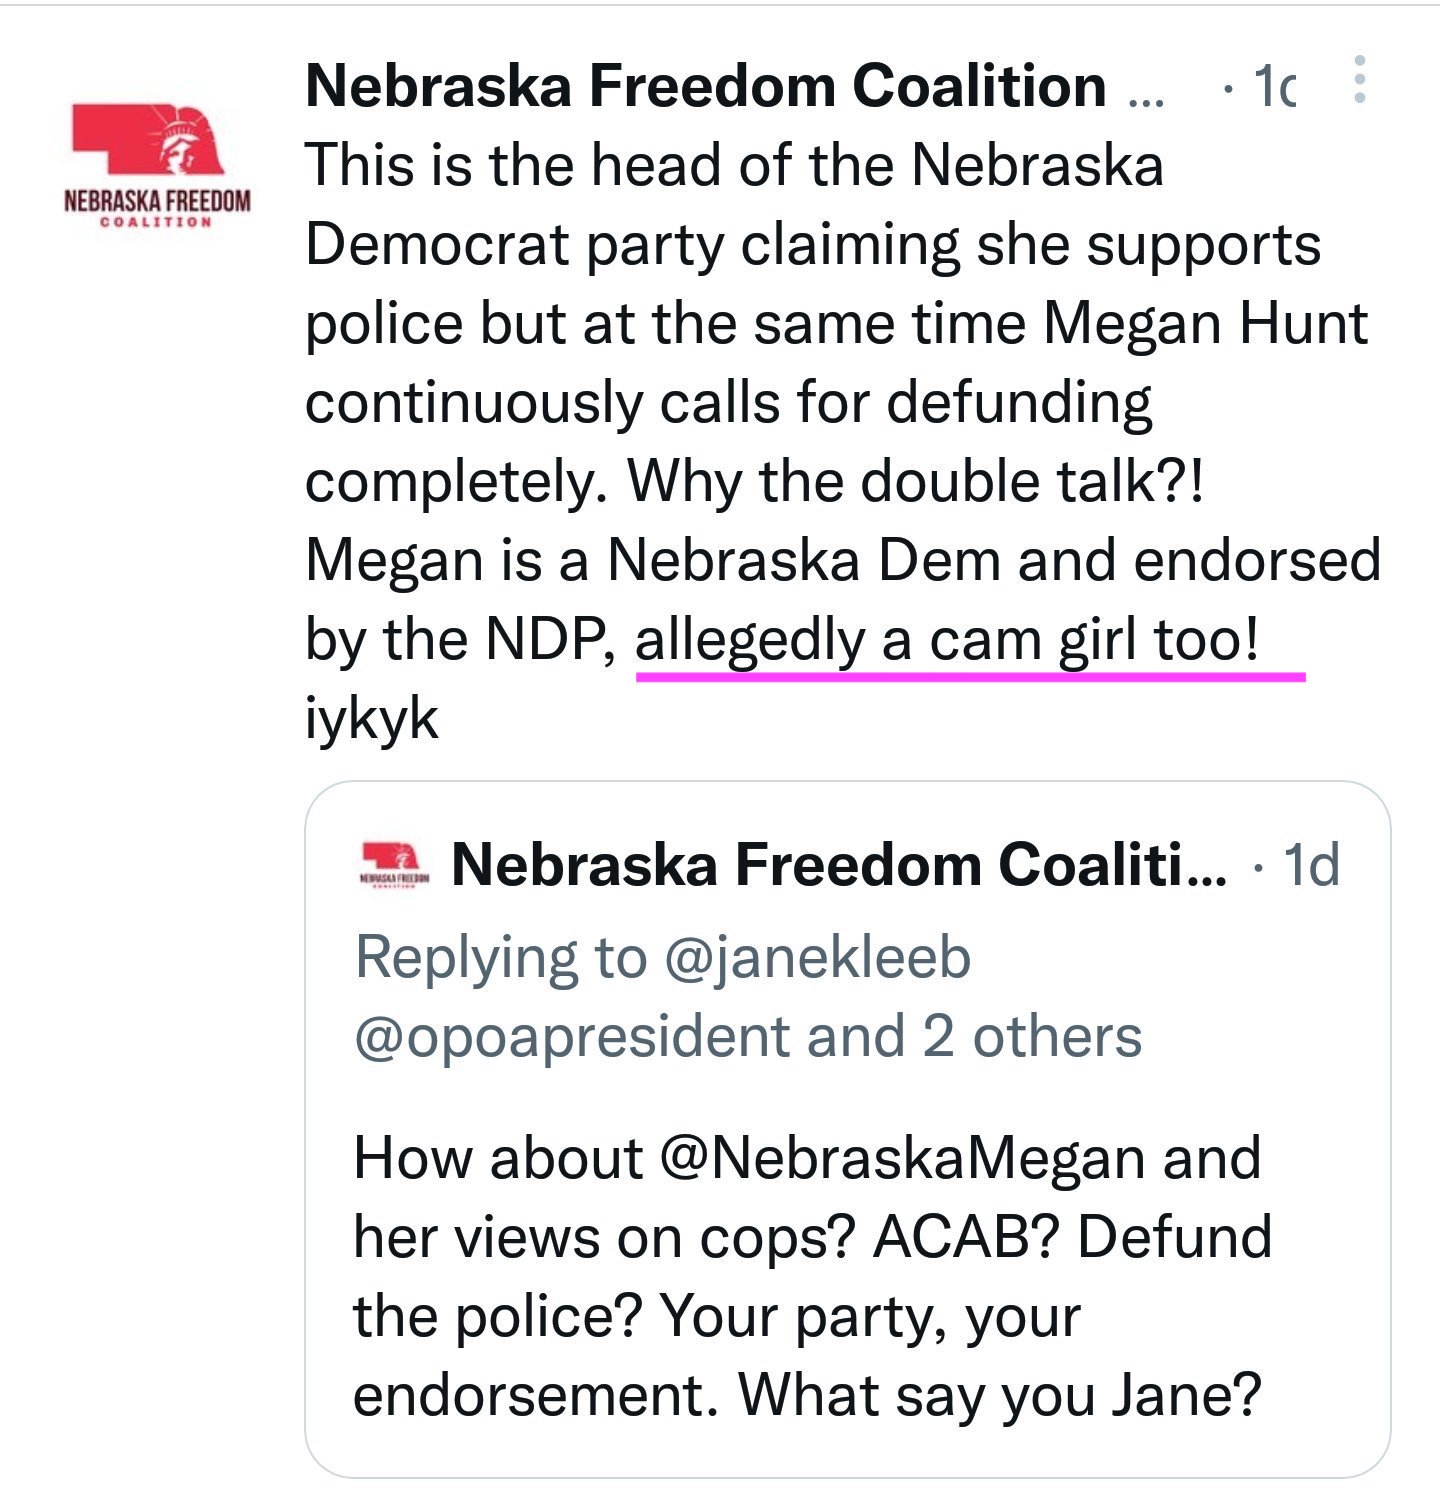Open the @opoapresident mention
The height and width of the screenshot is (1497, 1440).
(x=573, y=1037)
